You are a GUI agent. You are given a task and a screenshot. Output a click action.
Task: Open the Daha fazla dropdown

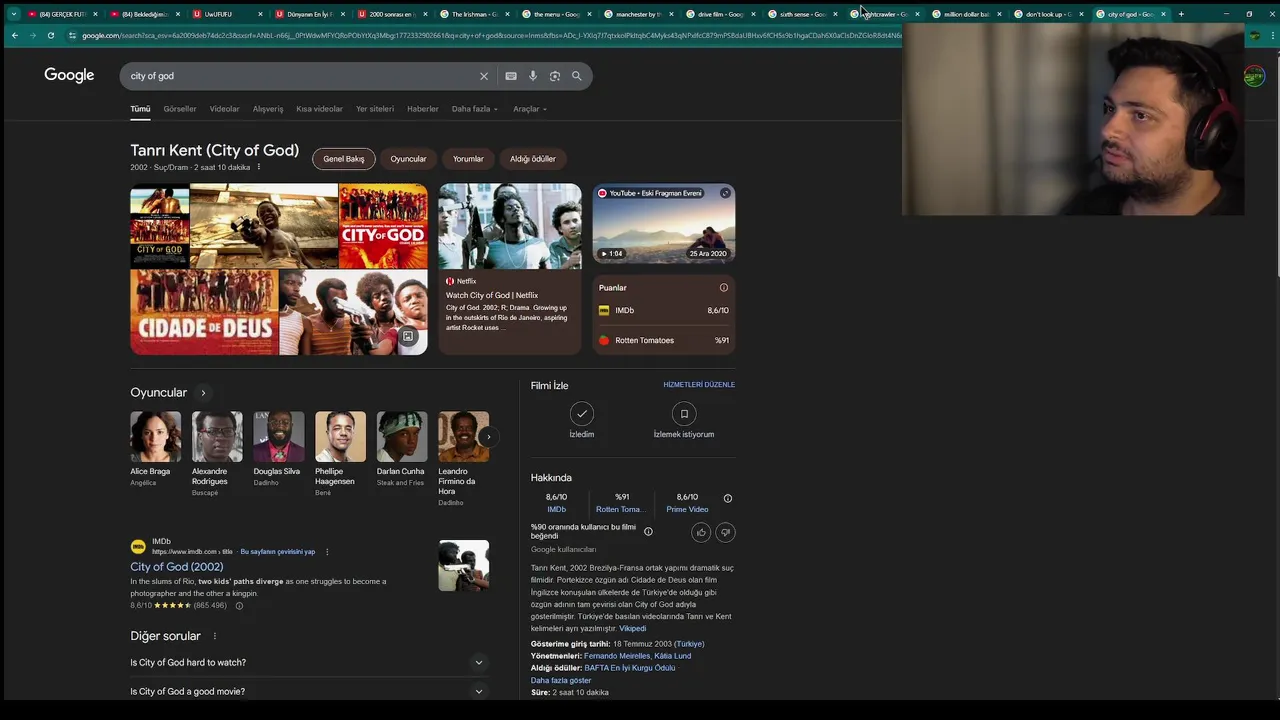pyautogui.click(x=474, y=109)
